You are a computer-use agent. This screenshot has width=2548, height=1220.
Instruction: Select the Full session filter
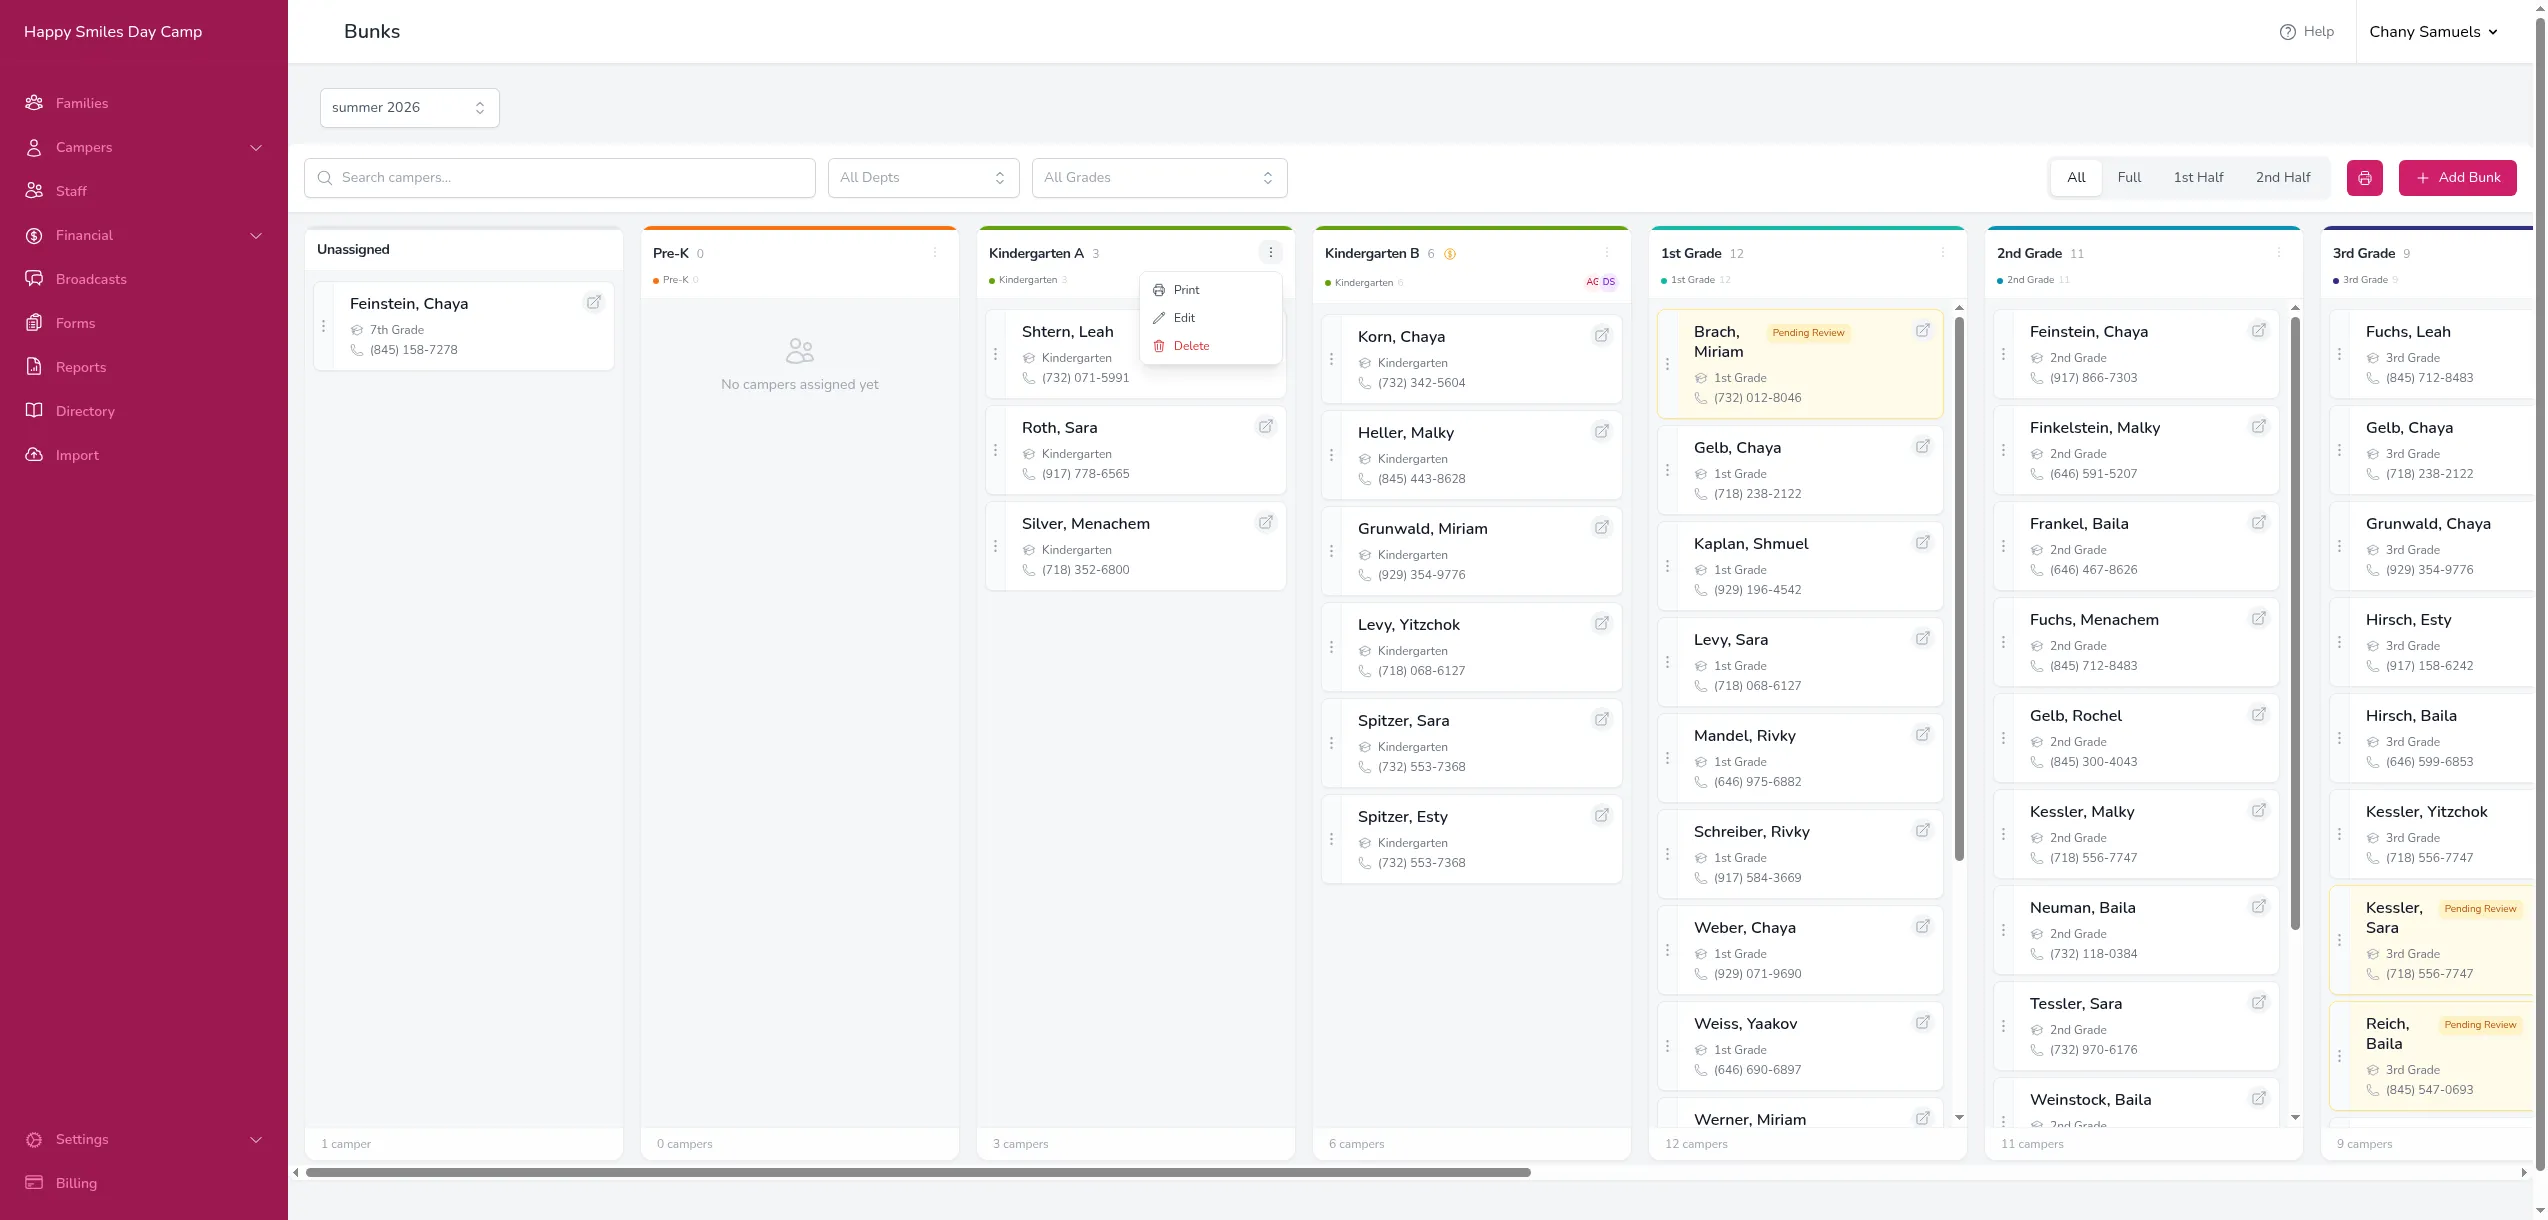(2129, 178)
